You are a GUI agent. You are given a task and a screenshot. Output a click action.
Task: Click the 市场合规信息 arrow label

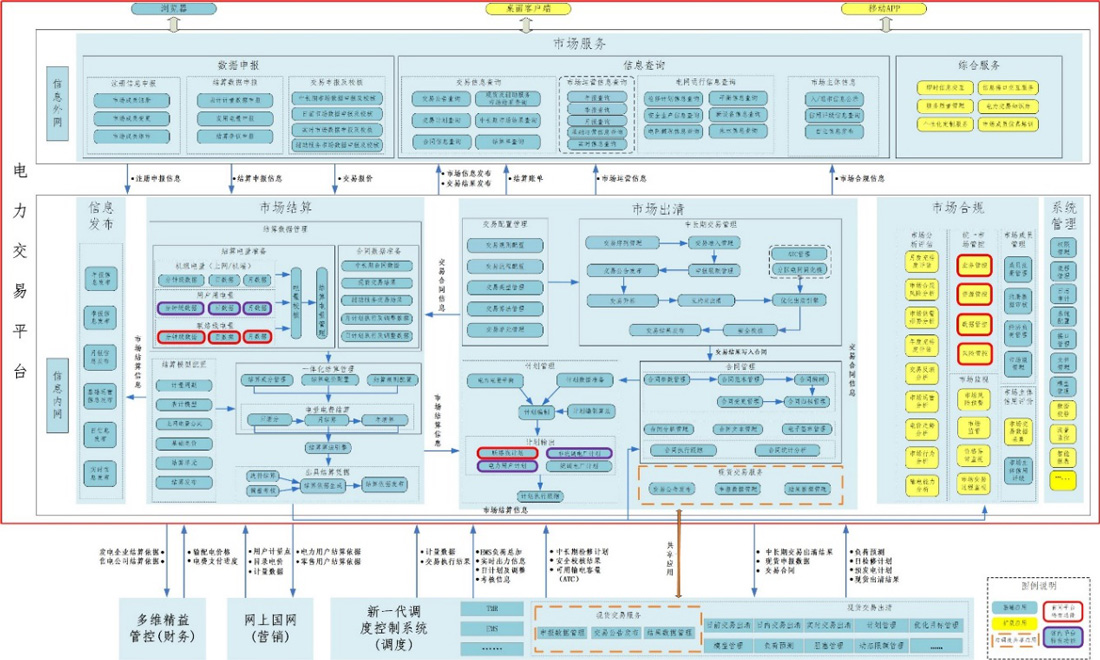click(860, 179)
